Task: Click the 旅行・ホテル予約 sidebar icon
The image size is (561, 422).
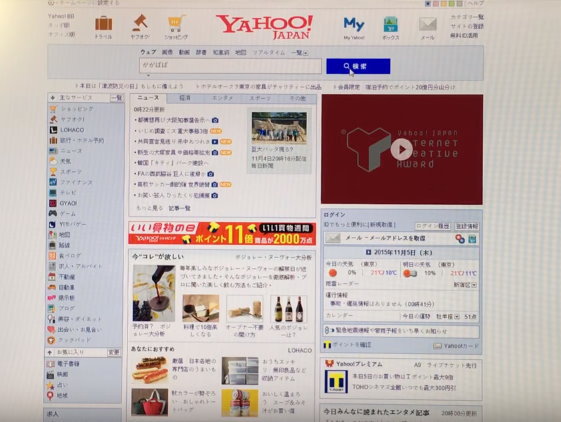Action: (x=53, y=140)
